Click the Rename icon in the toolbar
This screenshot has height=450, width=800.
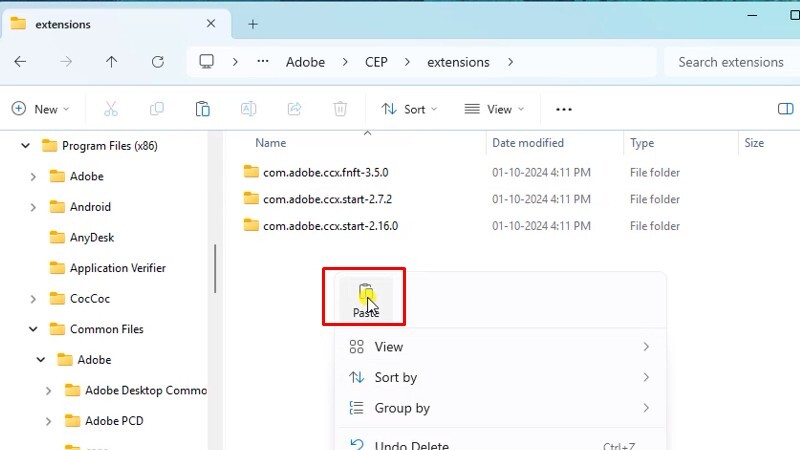coord(248,109)
